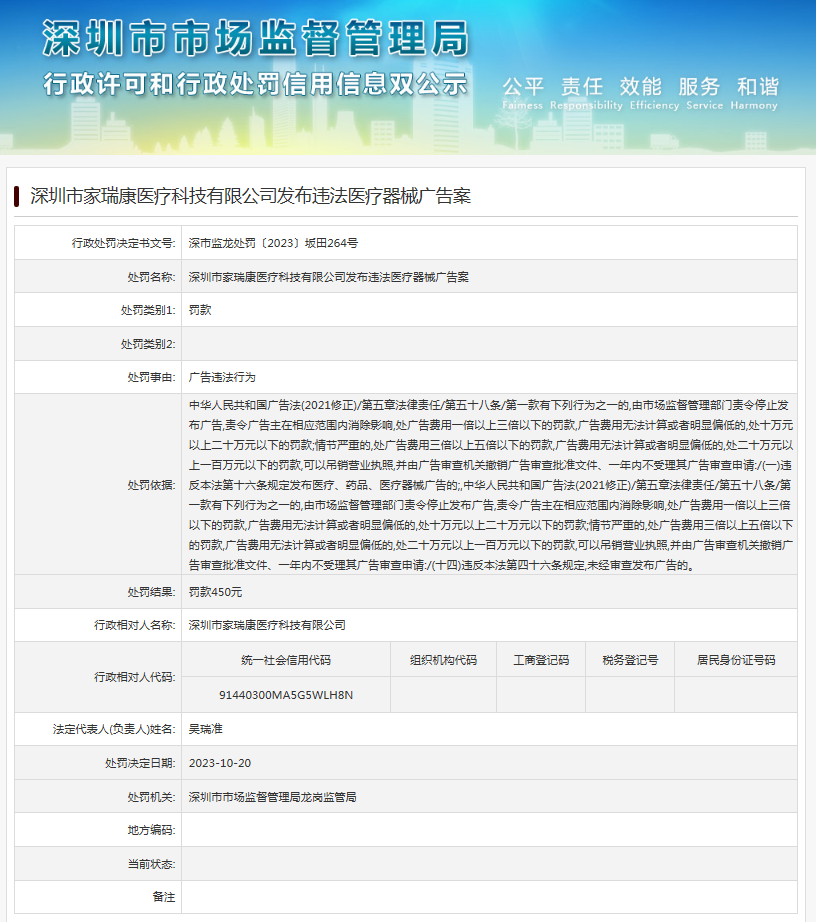Viewport: 816px width, 922px height.
Task: Click the 备注 label
Action: point(163,897)
